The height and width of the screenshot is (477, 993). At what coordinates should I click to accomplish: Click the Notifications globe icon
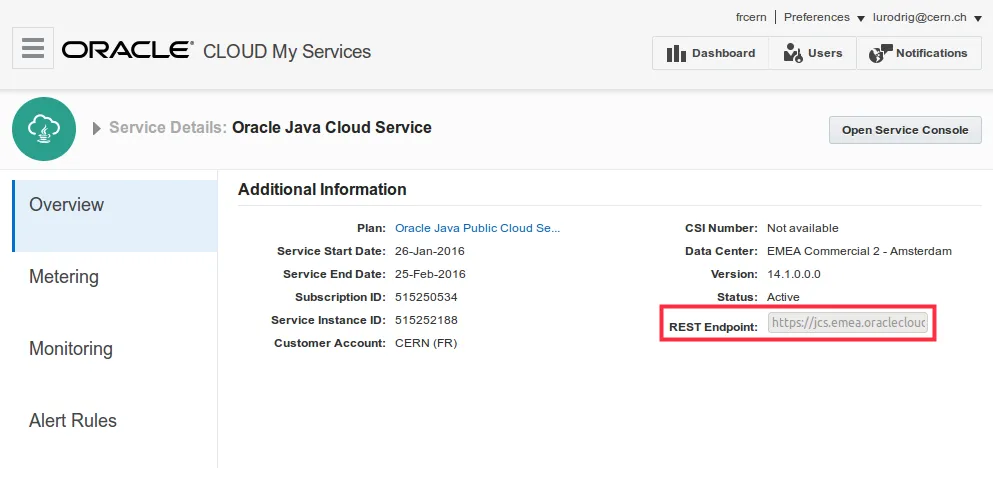point(880,54)
